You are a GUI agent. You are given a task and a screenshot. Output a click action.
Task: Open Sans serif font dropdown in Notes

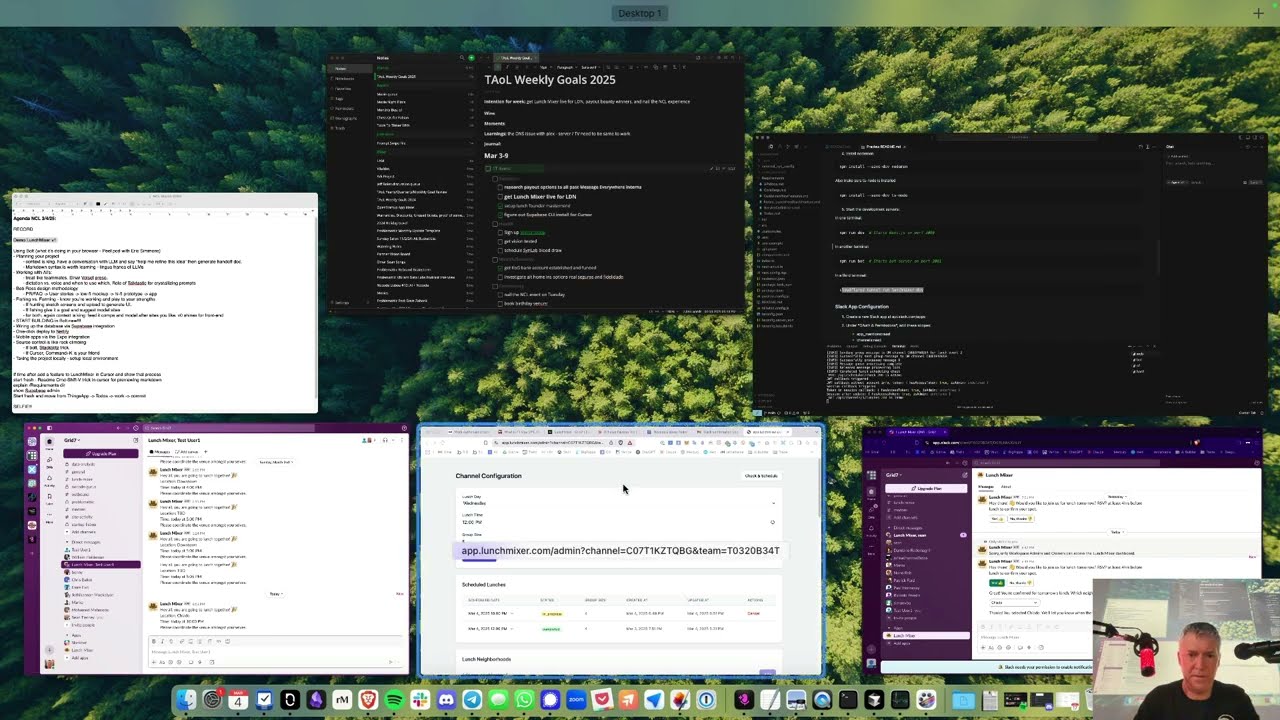pos(590,67)
